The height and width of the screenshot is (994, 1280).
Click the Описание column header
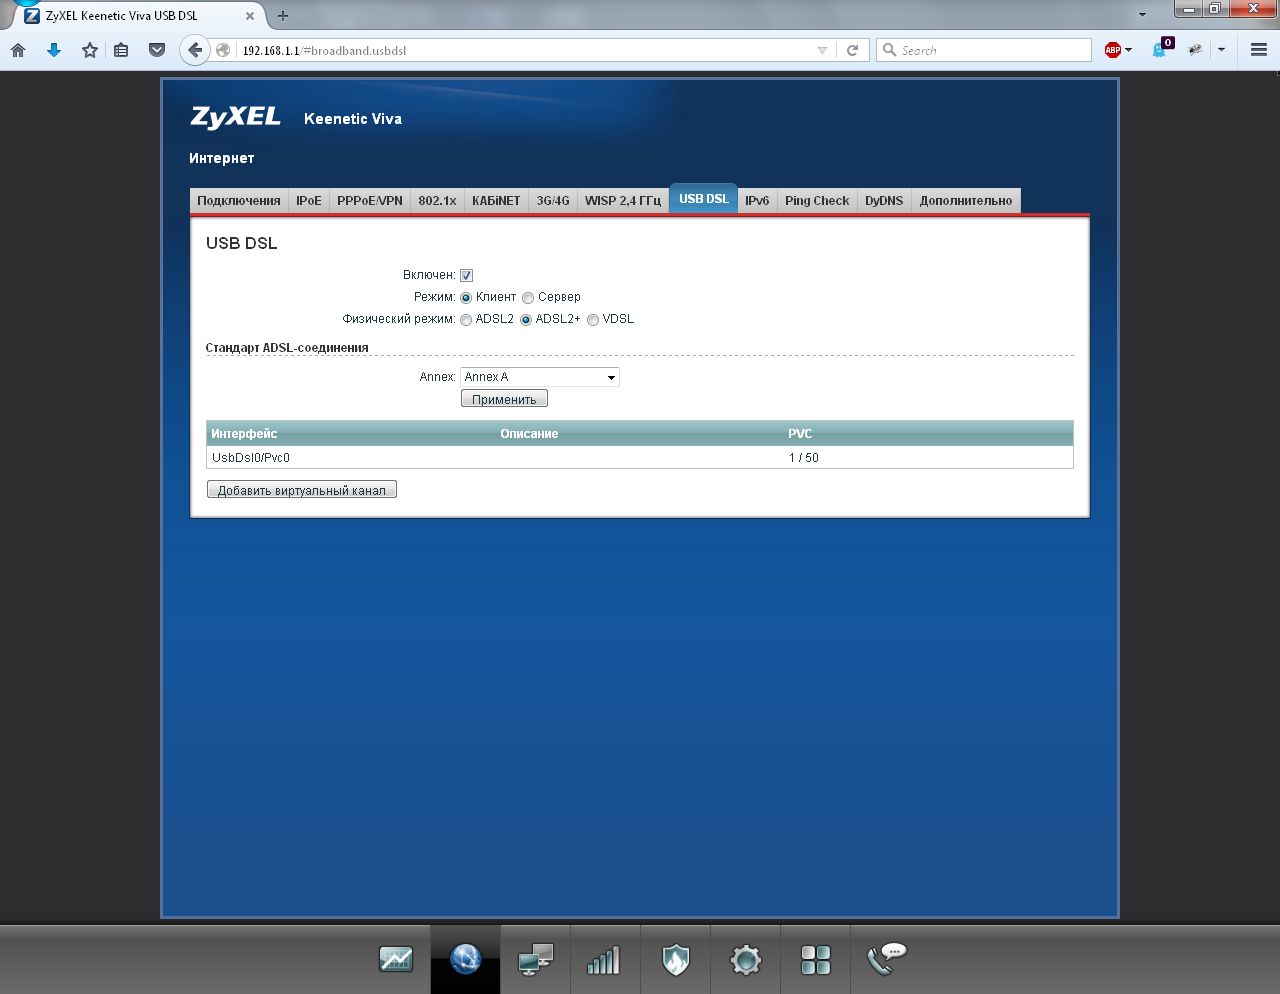pyautogui.click(x=529, y=434)
